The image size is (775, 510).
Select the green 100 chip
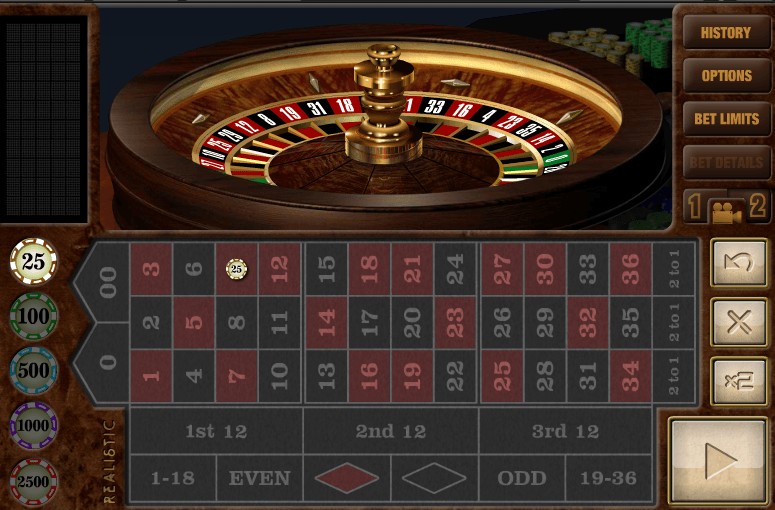pyautogui.click(x=34, y=316)
